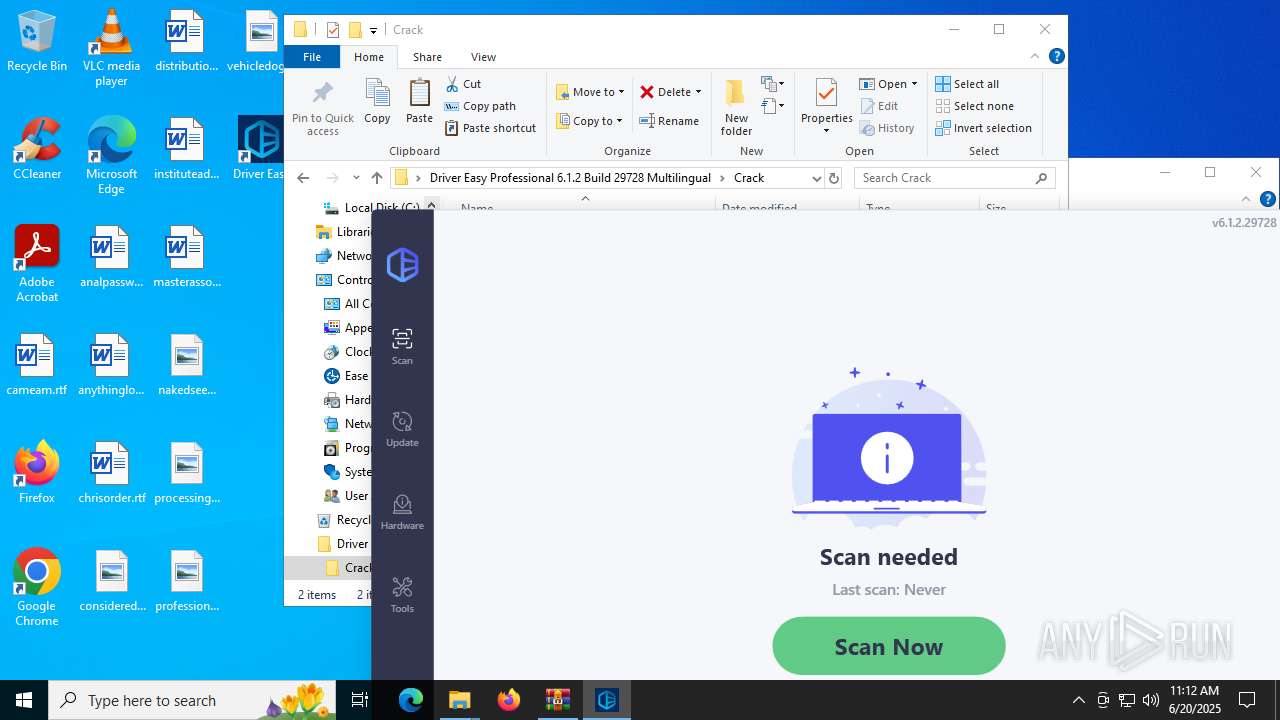
Task: Click Select all in Select group
Action: click(x=967, y=84)
